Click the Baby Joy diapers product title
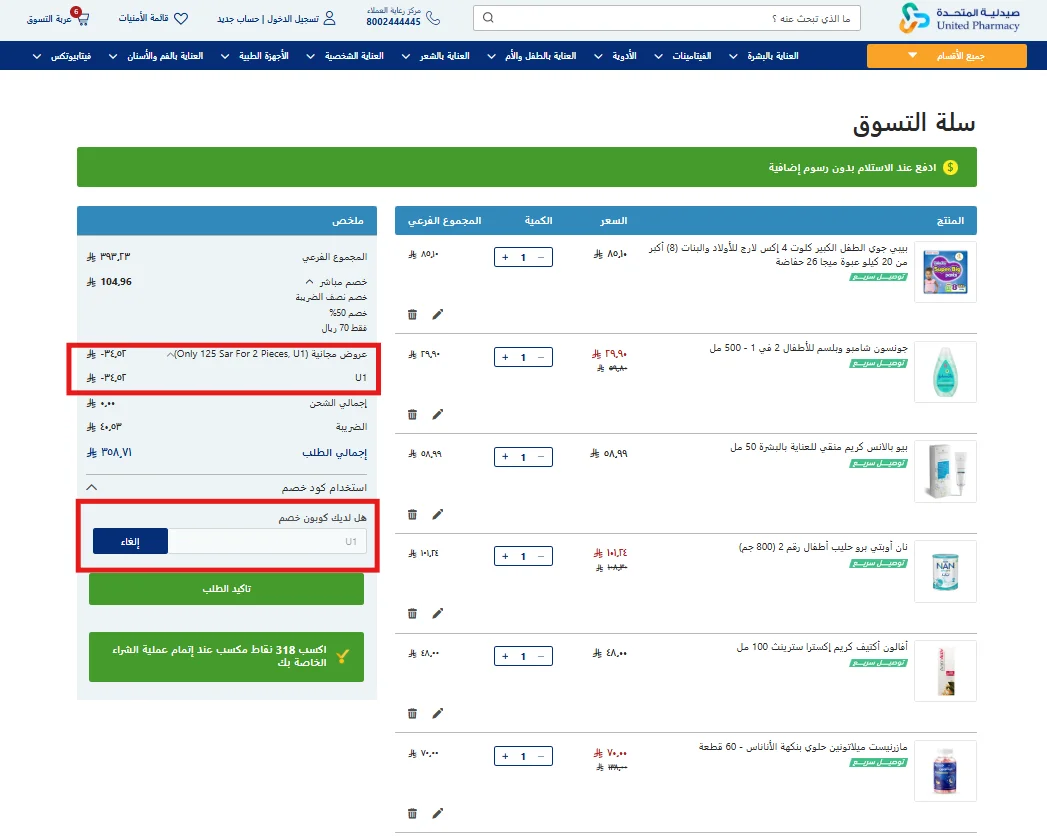Screen dimensions: 1047x836 point(779,254)
